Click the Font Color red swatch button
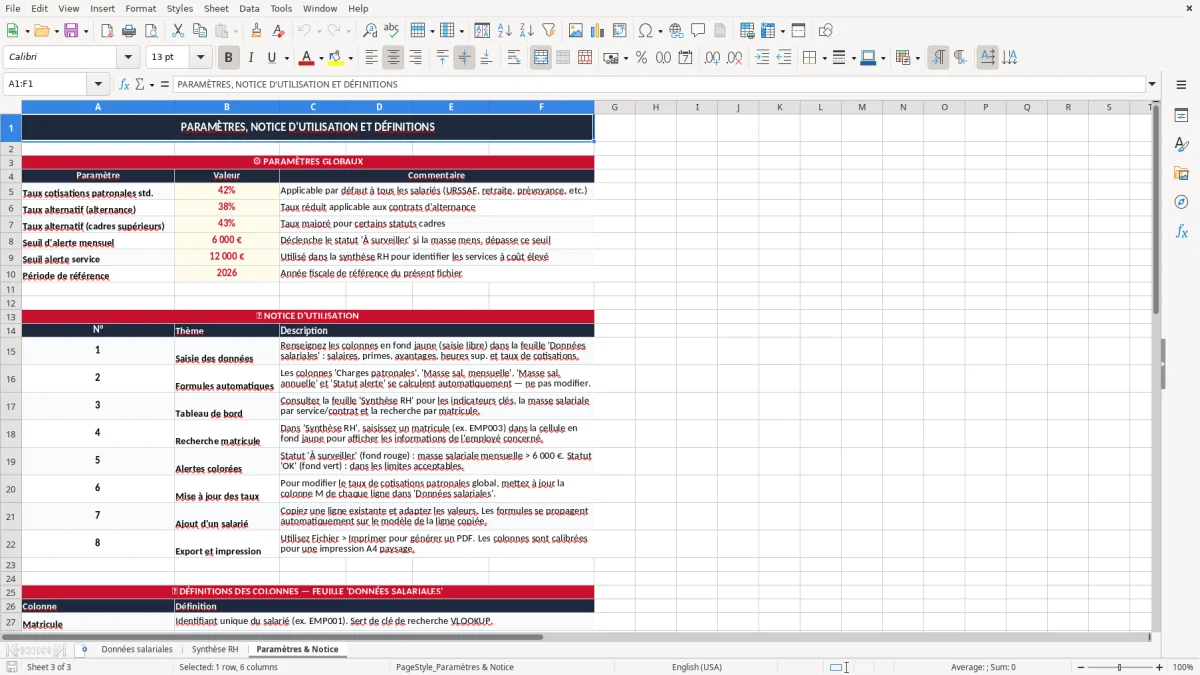Screen dimensions: 1200x675 (307, 58)
